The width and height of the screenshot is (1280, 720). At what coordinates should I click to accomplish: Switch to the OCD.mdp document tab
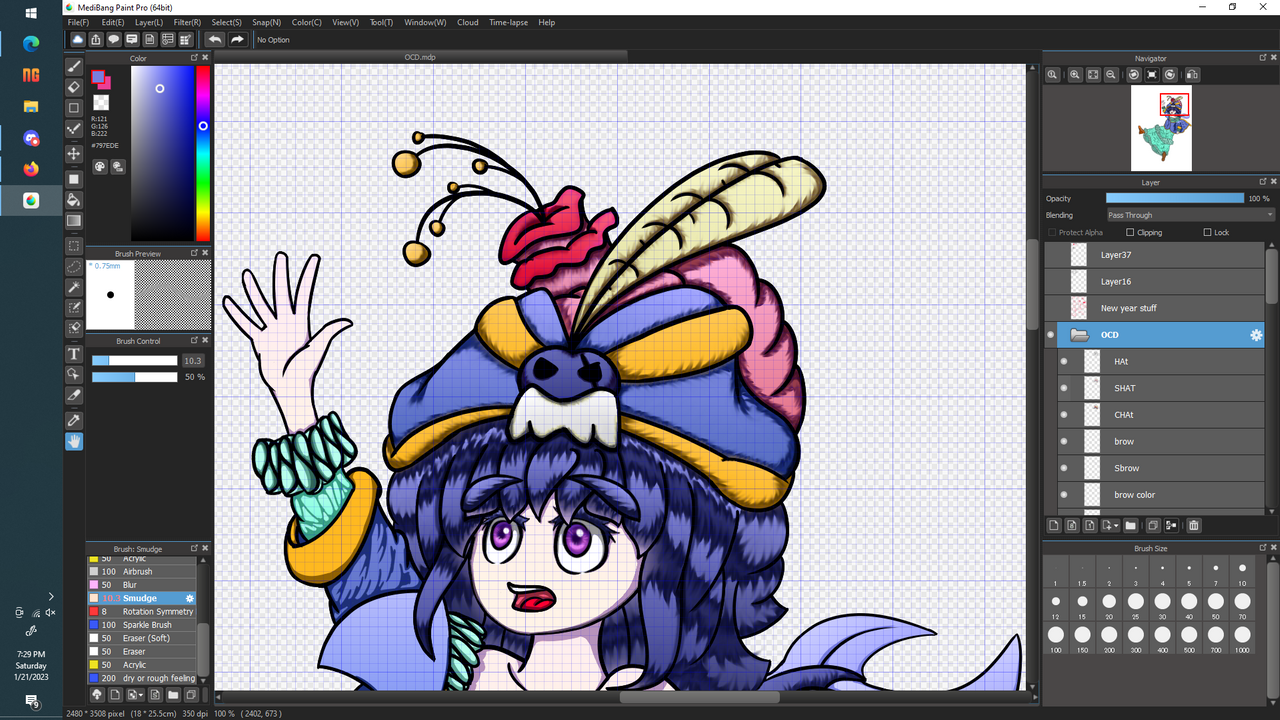pyautogui.click(x=420, y=57)
